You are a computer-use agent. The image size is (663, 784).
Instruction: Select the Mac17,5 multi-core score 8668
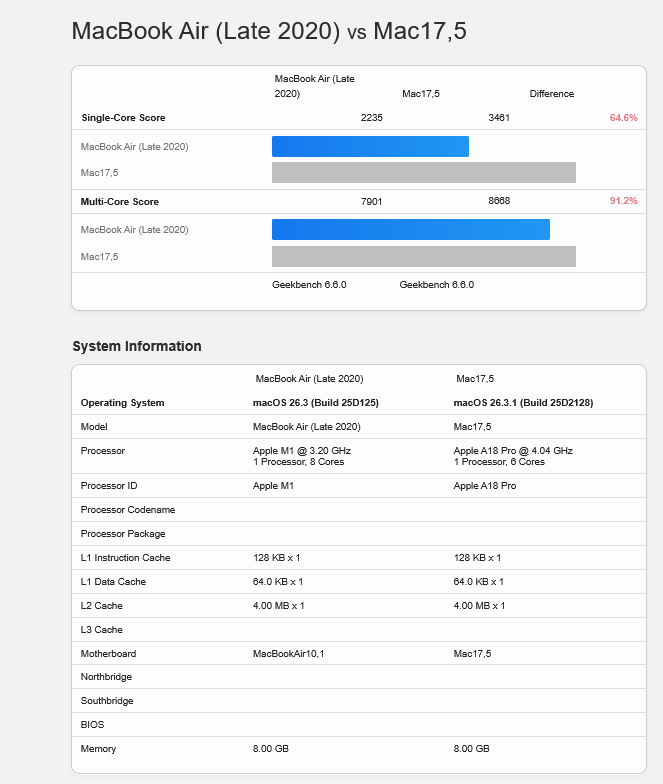(x=499, y=201)
